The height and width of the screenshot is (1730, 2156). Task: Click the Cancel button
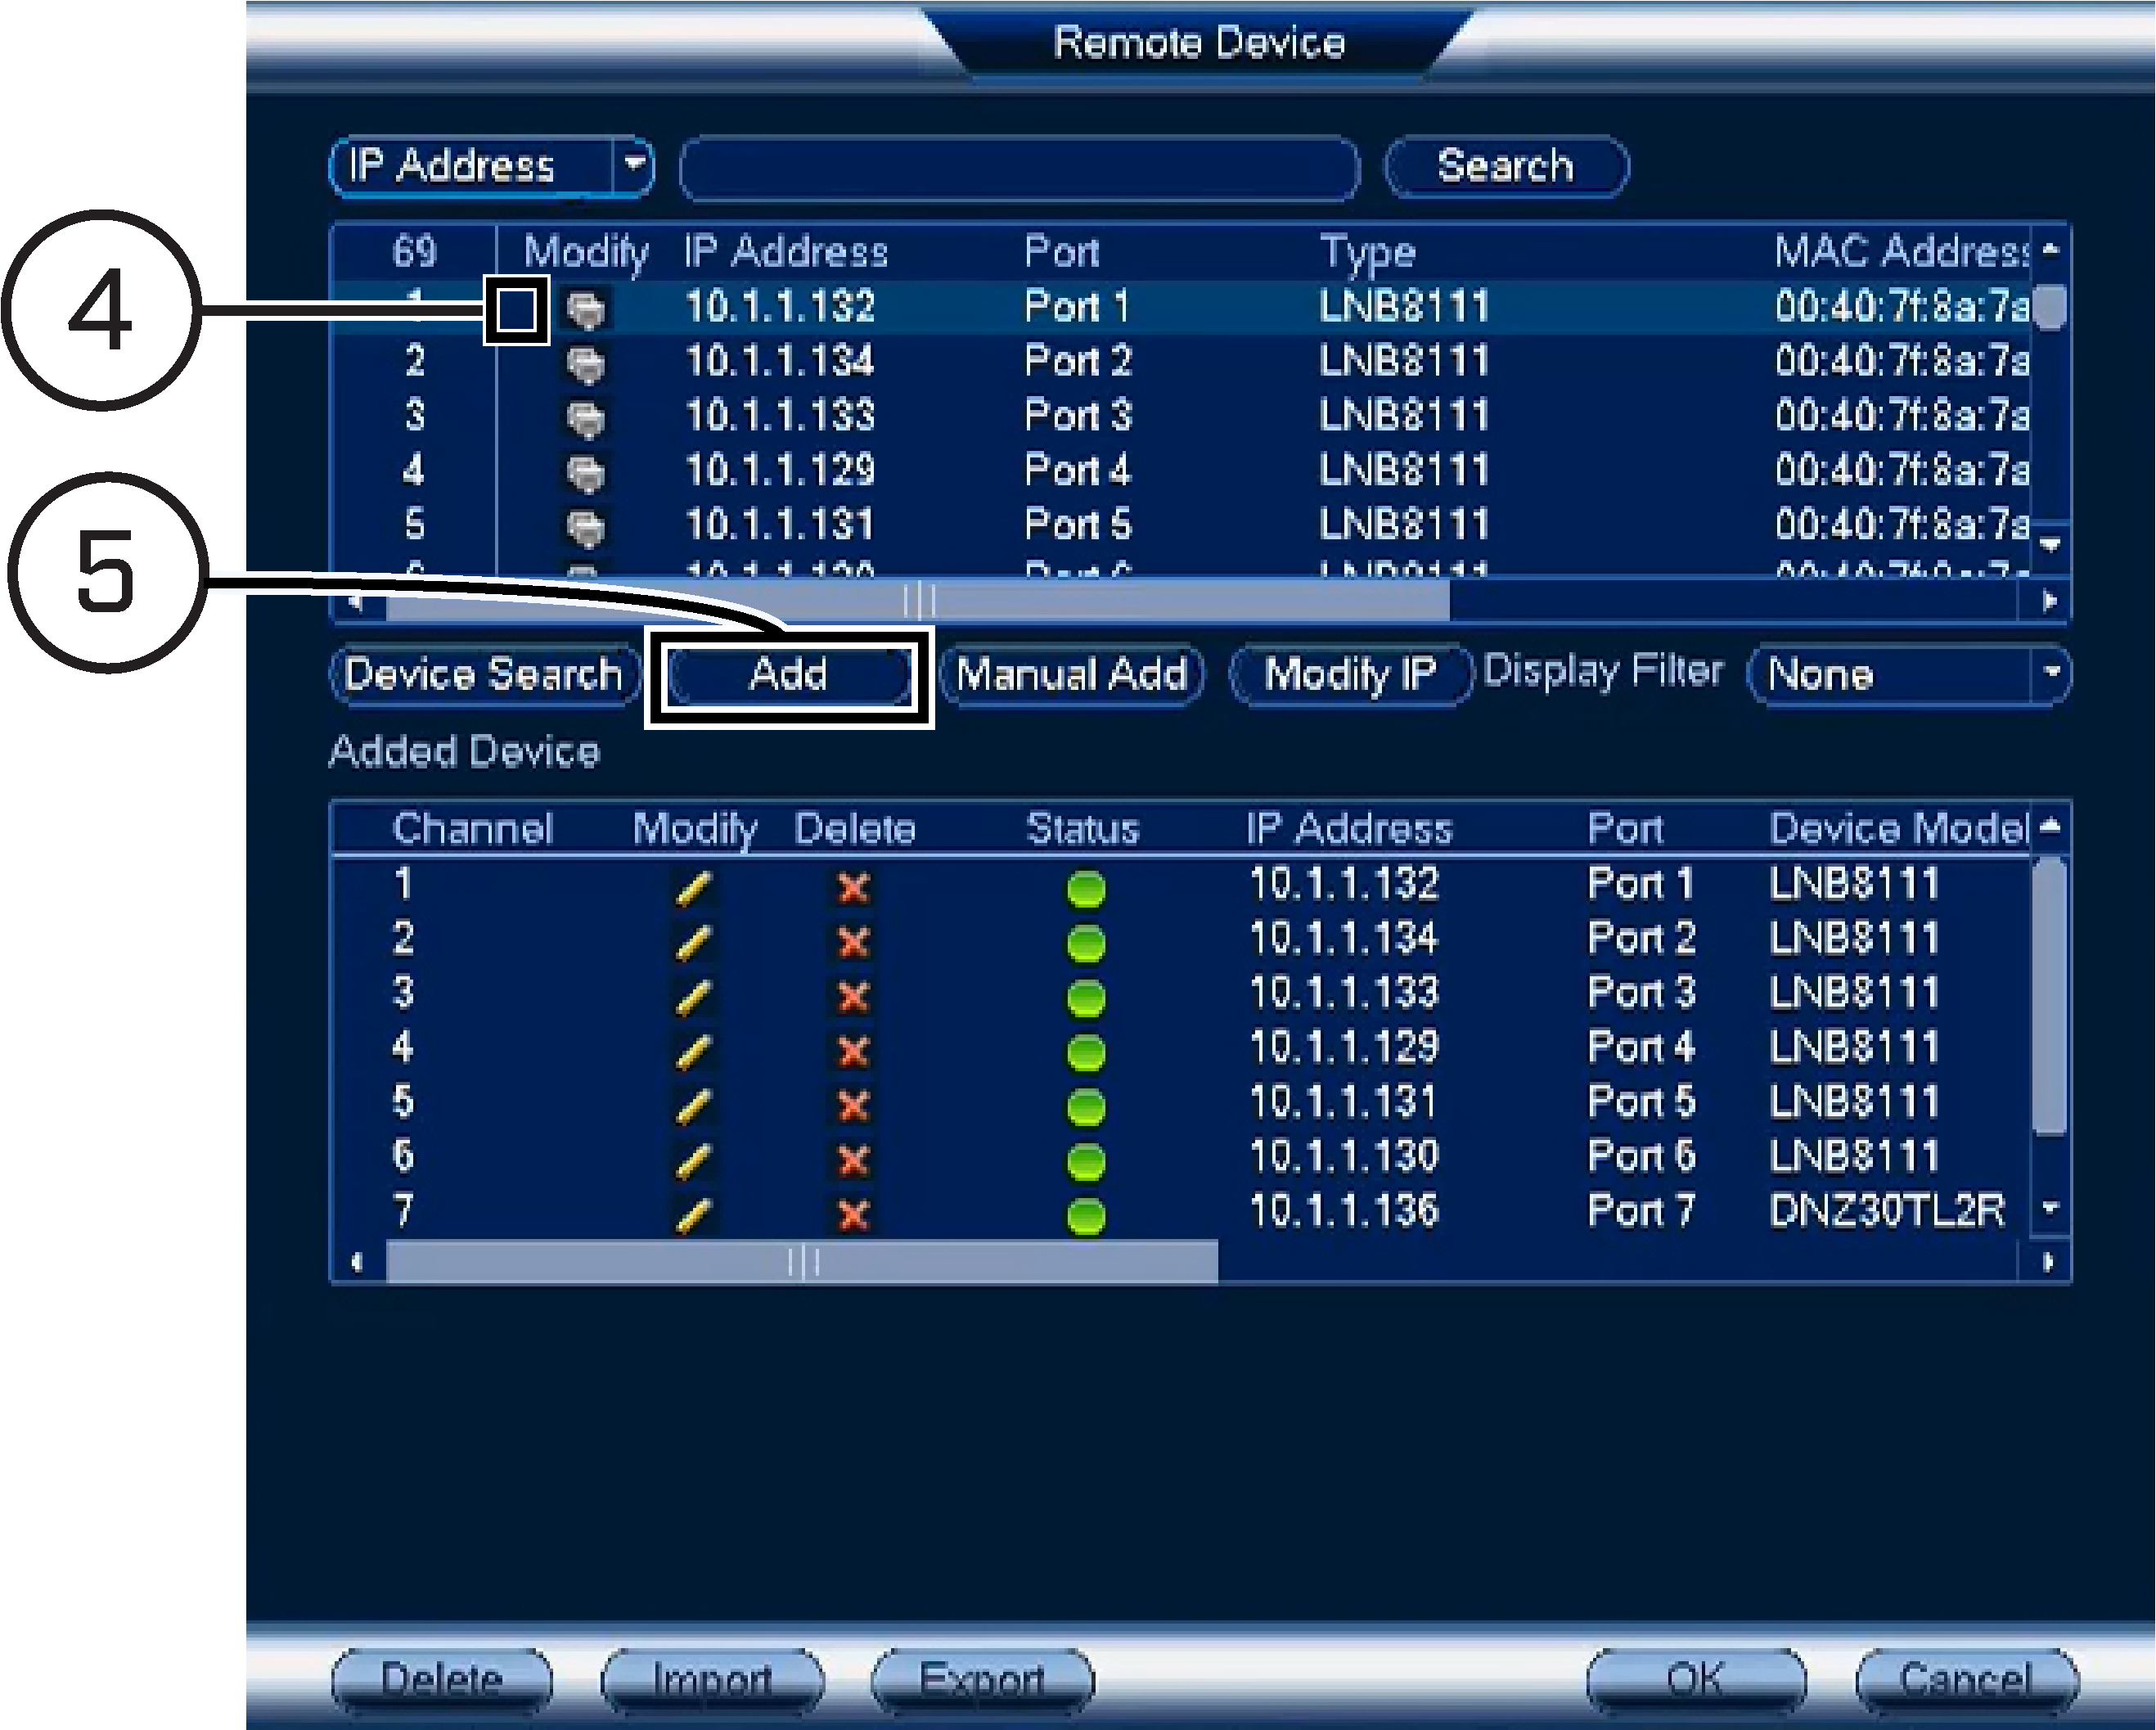1967,1679
